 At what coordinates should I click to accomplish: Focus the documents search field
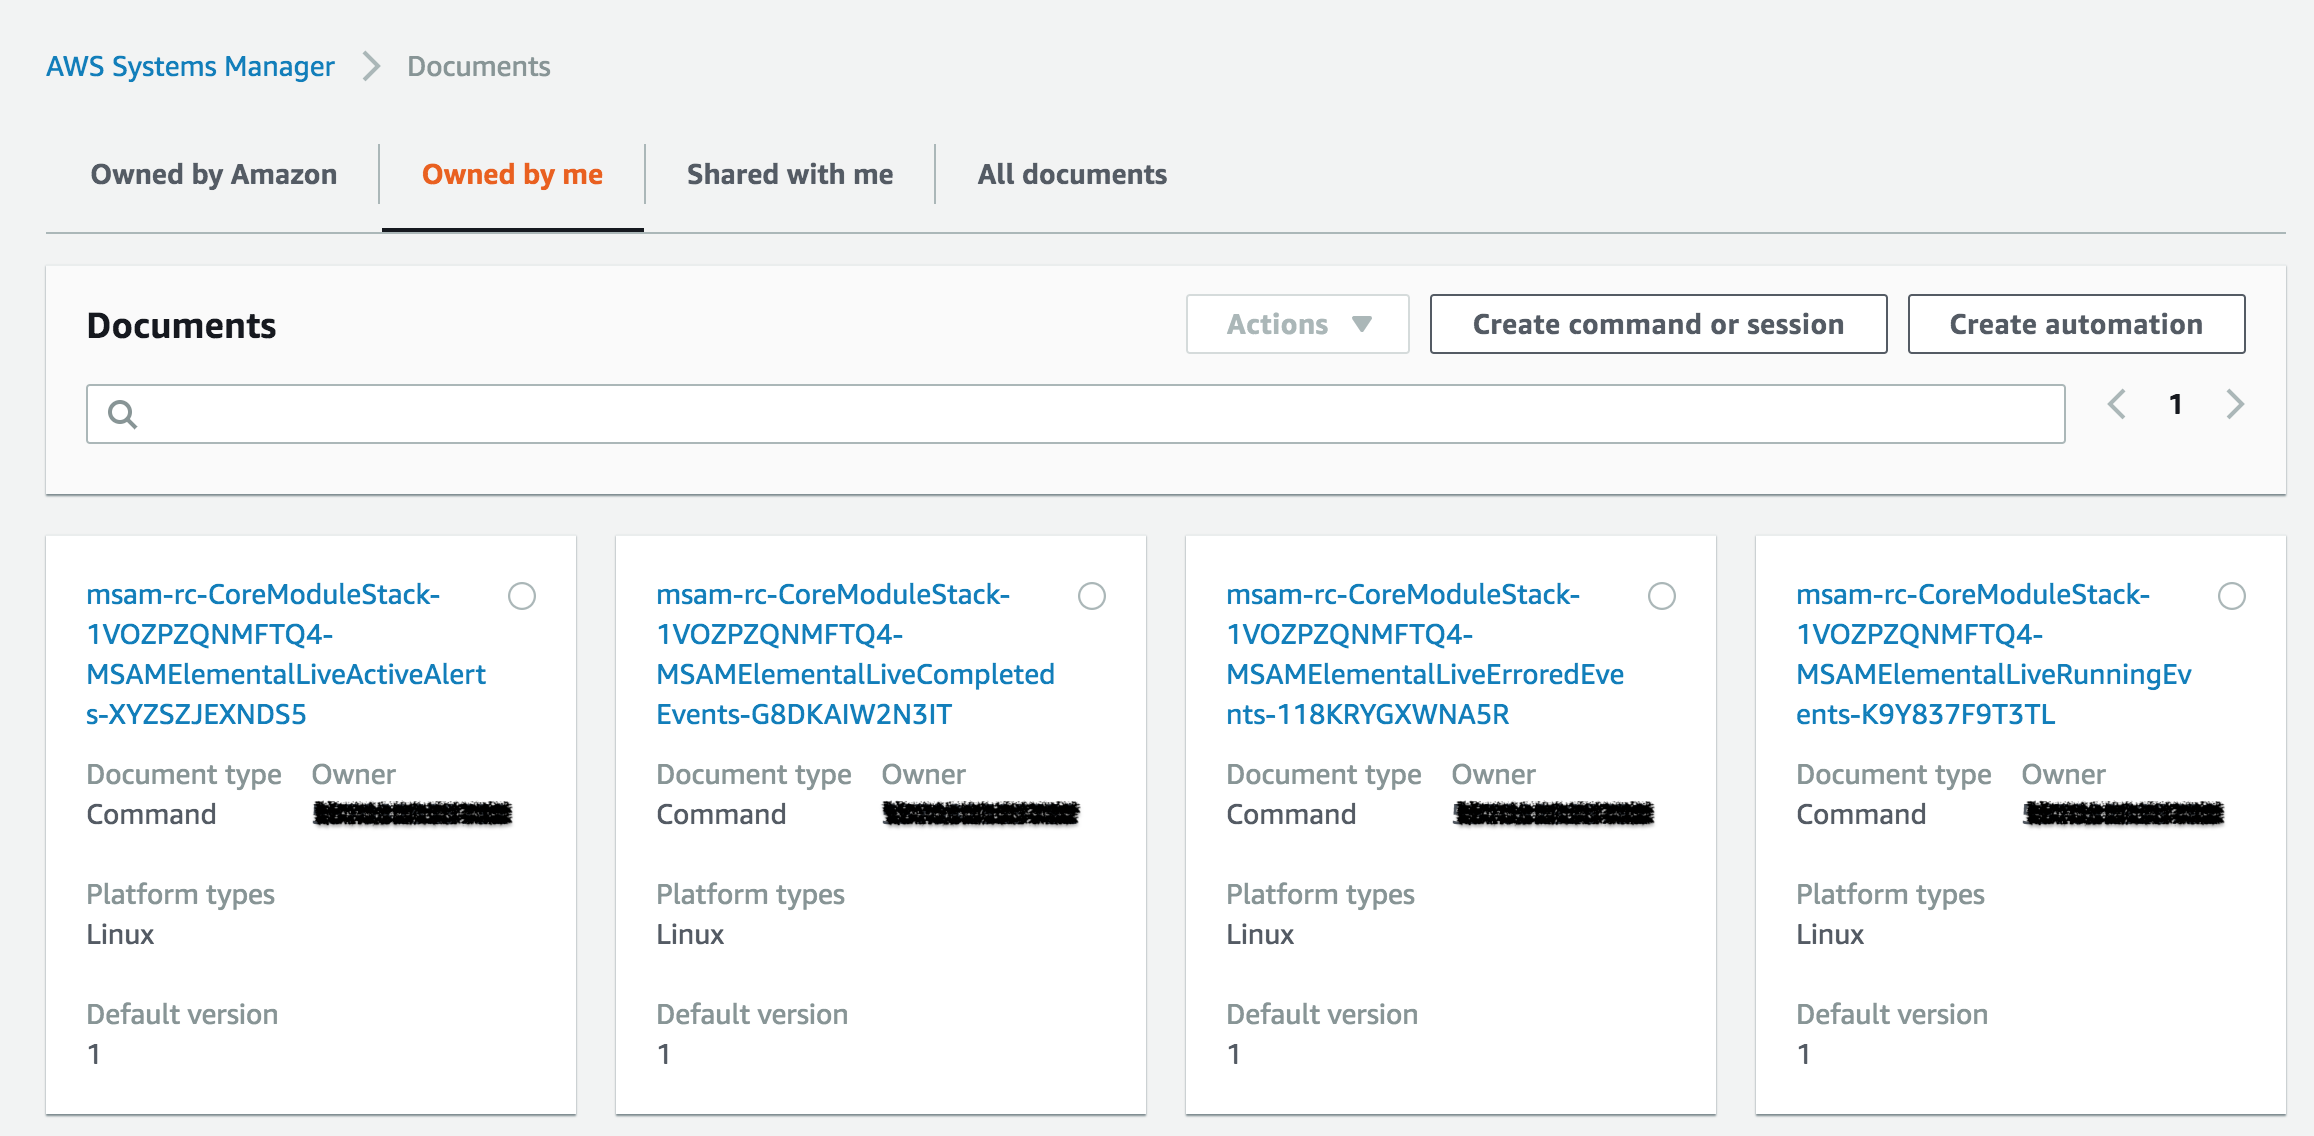[1076, 414]
